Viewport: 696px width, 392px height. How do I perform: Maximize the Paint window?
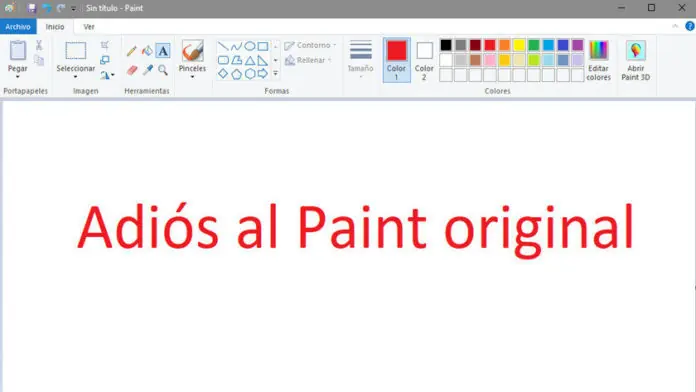point(651,8)
